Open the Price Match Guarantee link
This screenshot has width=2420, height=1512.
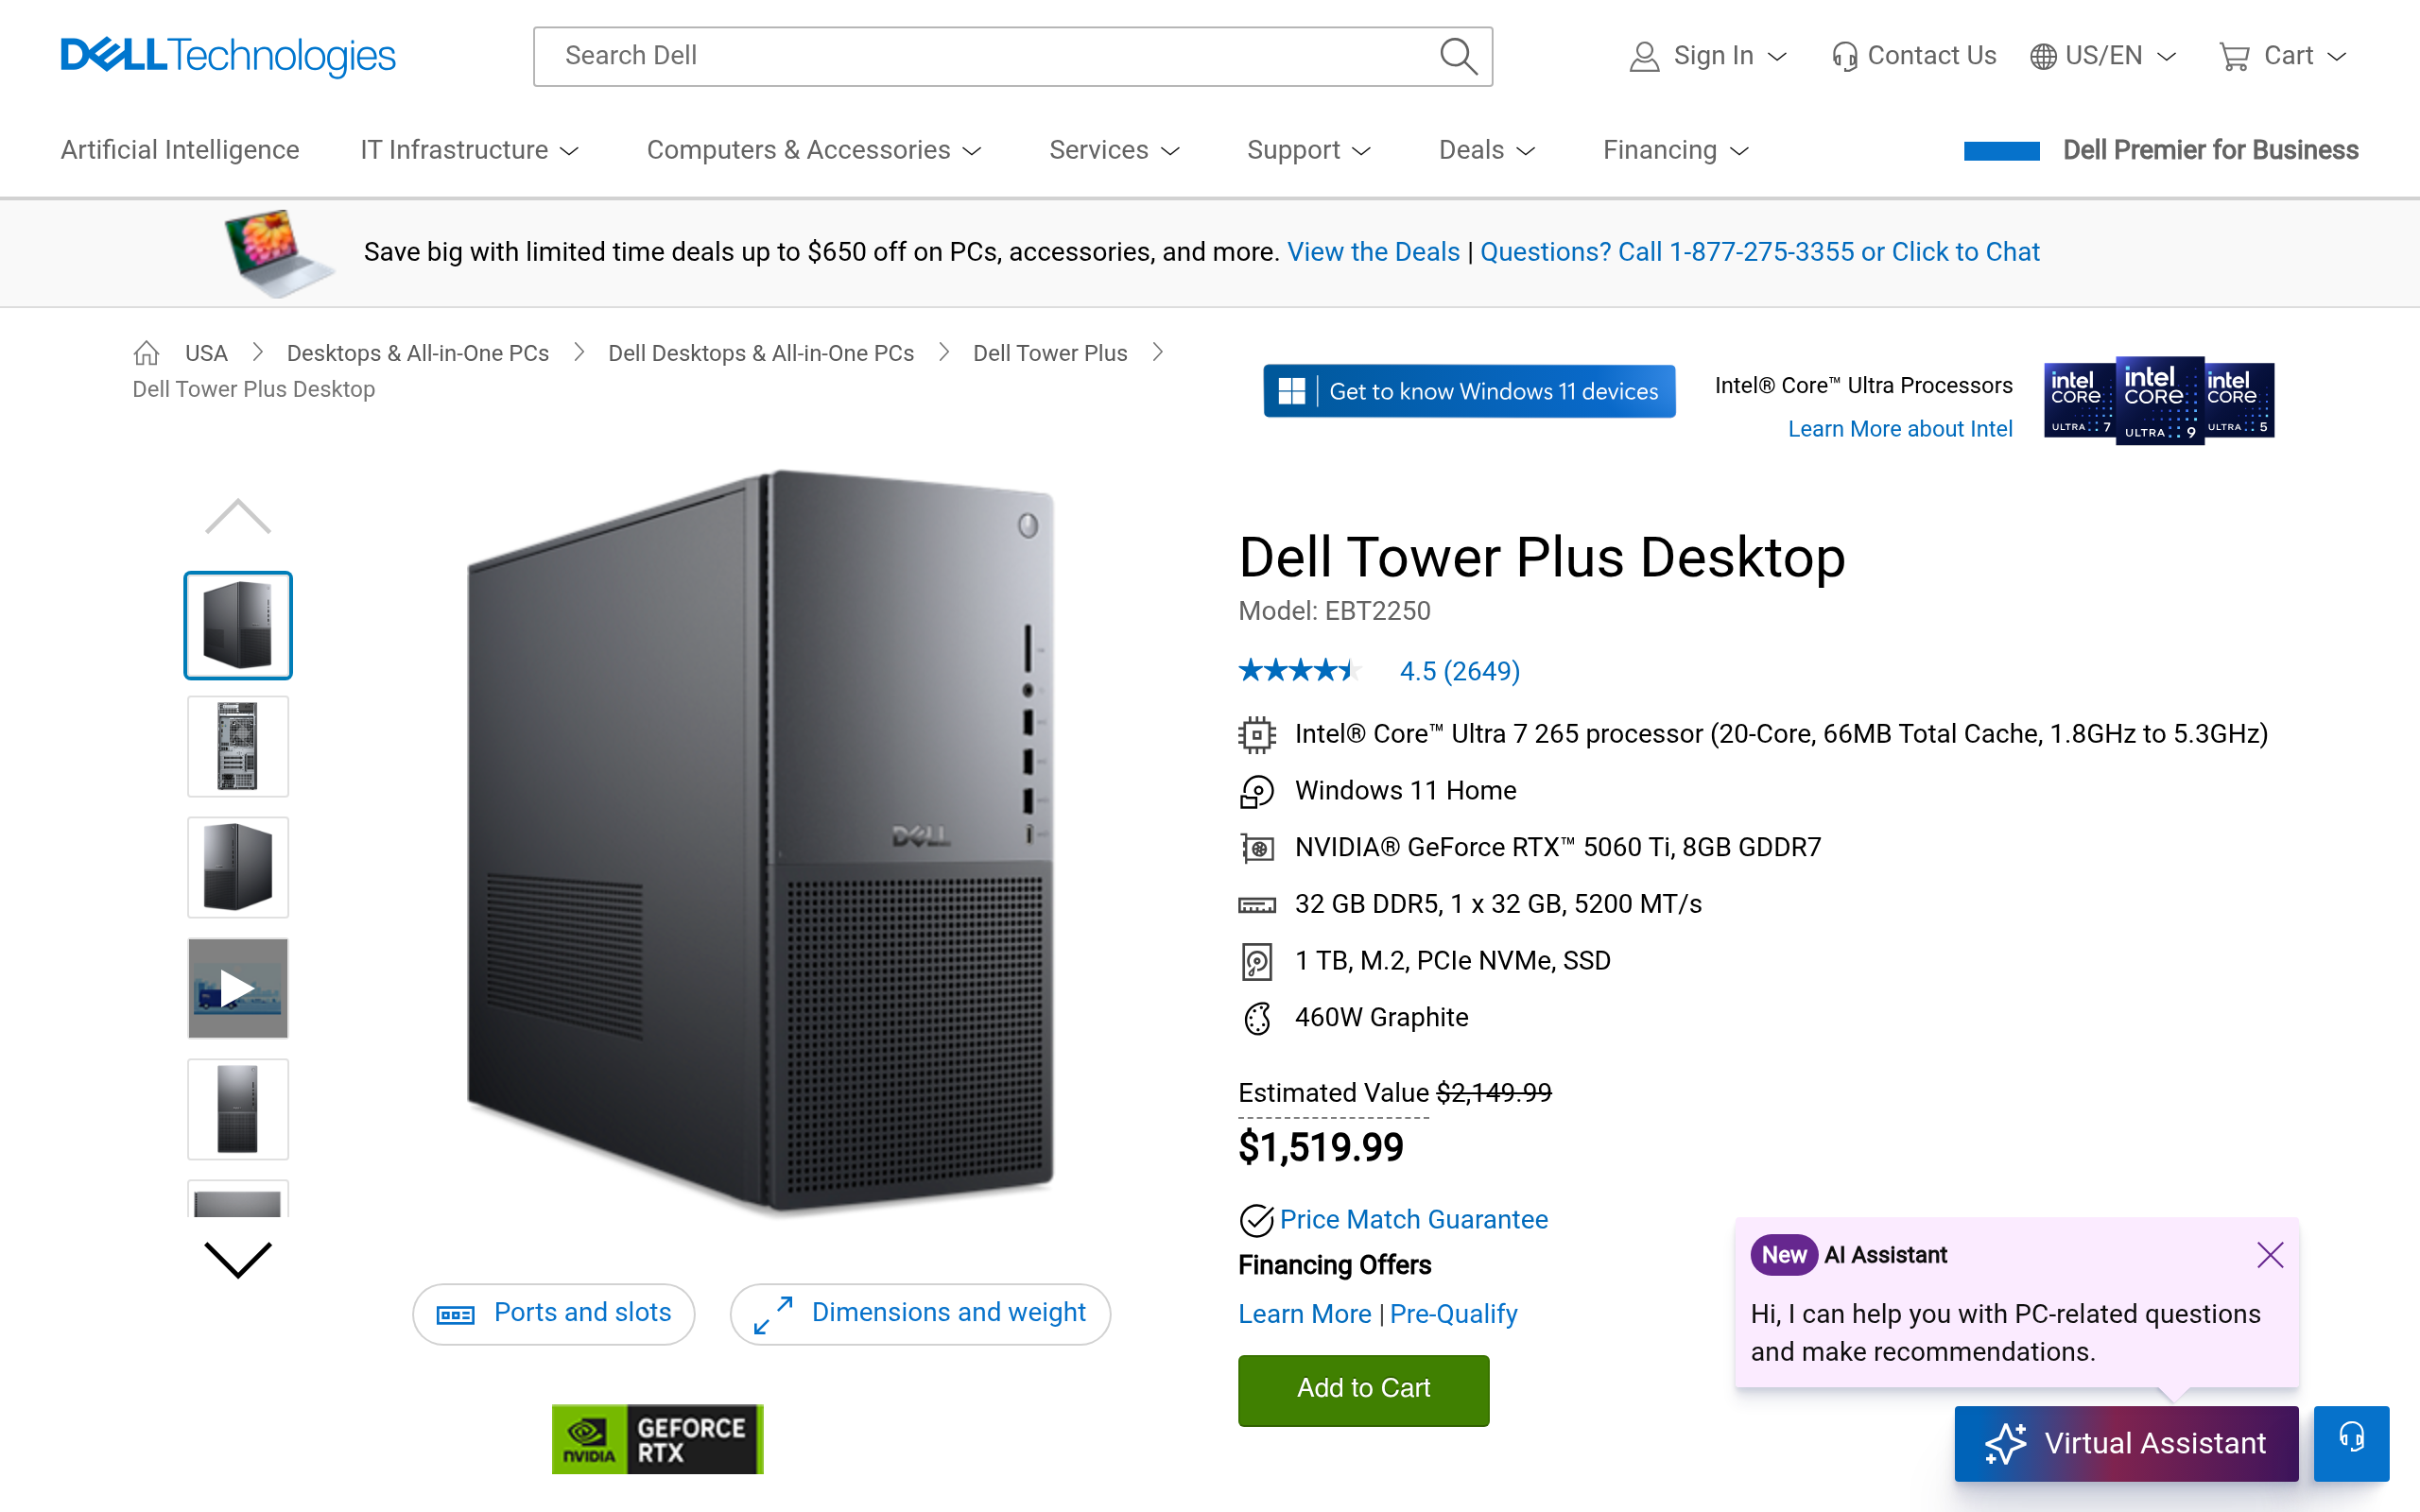click(x=1413, y=1219)
